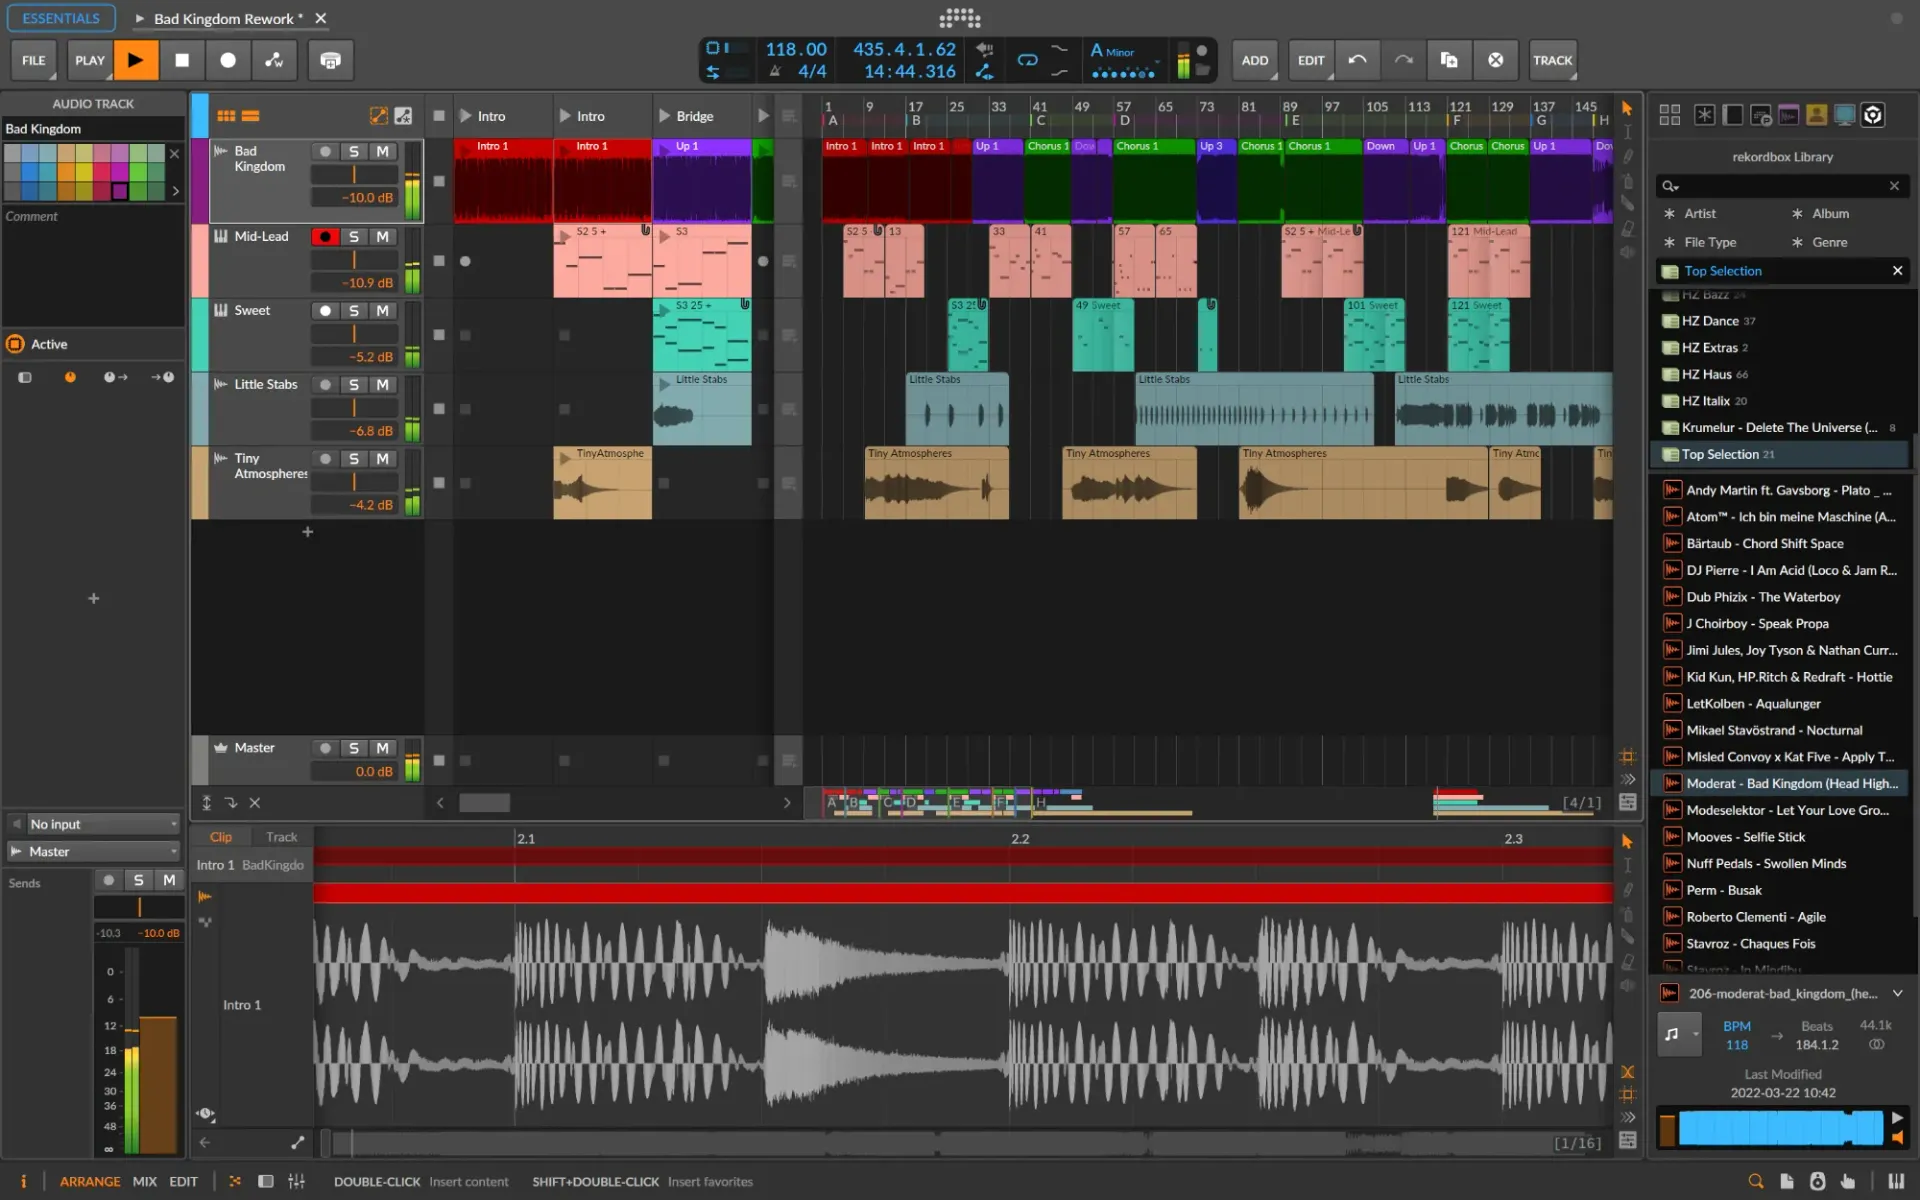Launch the Bridge scene
The image size is (1920, 1200).
coord(664,116)
